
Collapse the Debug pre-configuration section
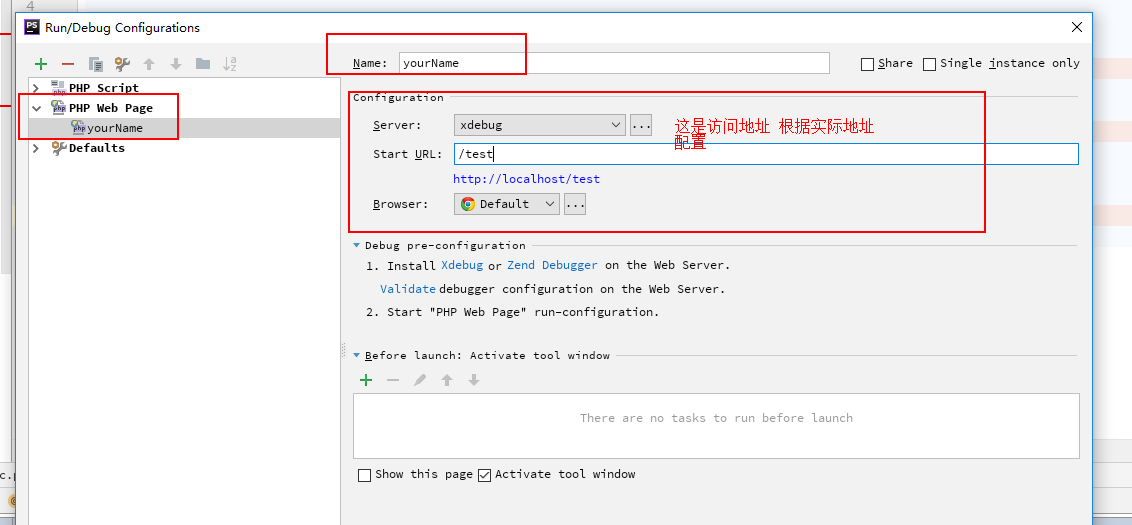(356, 245)
